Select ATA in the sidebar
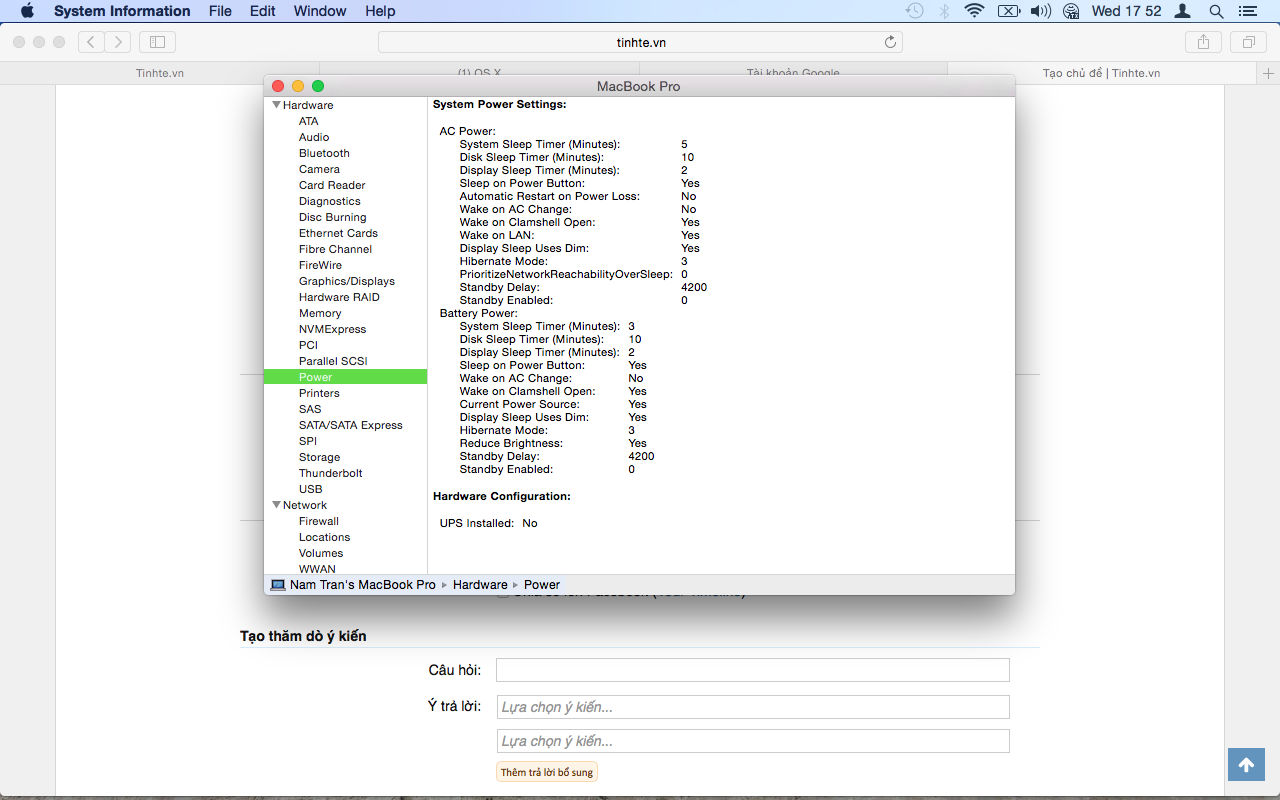The width and height of the screenshot is (1280, 800). click(308, 121)
